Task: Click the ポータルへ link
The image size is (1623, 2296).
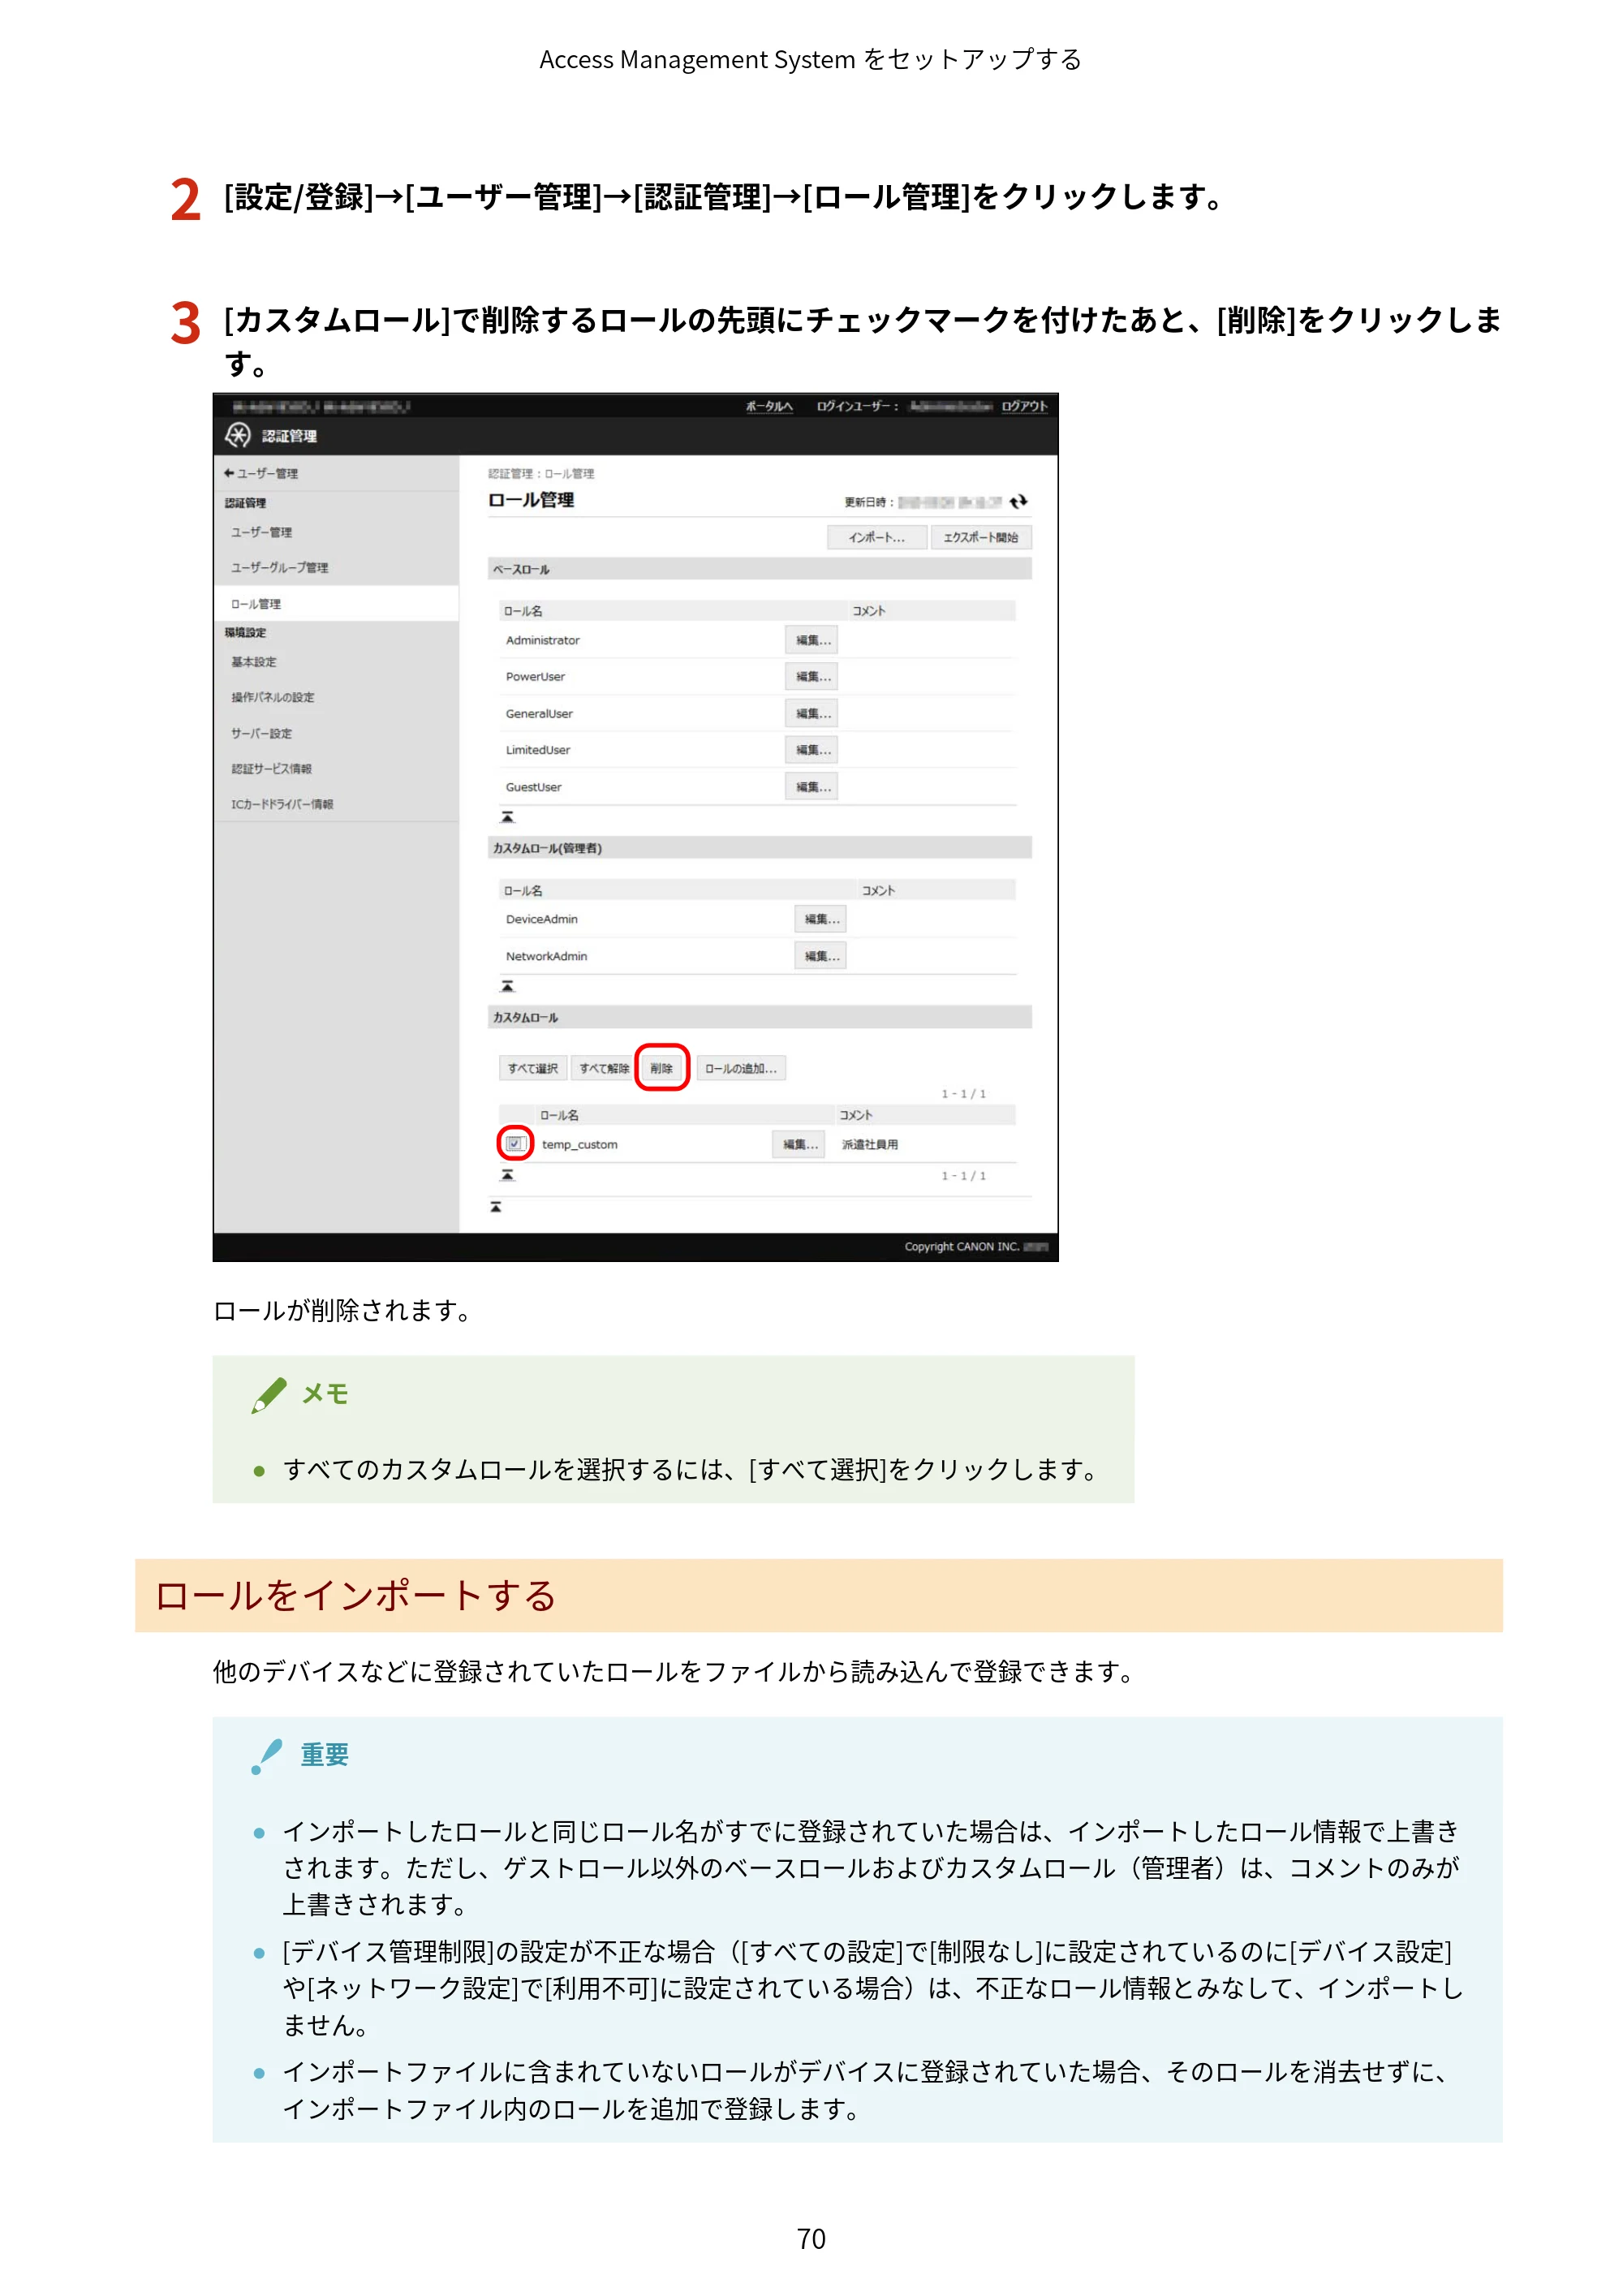Action: 769,406
